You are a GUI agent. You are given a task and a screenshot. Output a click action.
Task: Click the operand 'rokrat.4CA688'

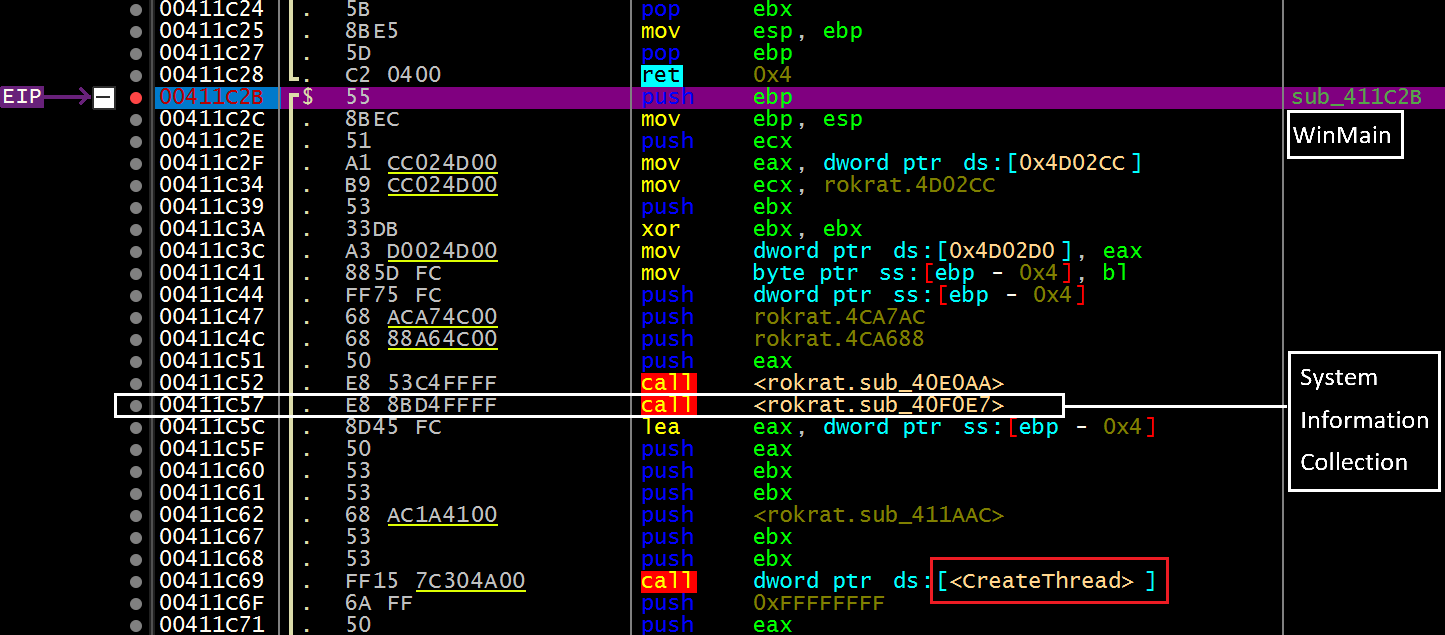839,339
